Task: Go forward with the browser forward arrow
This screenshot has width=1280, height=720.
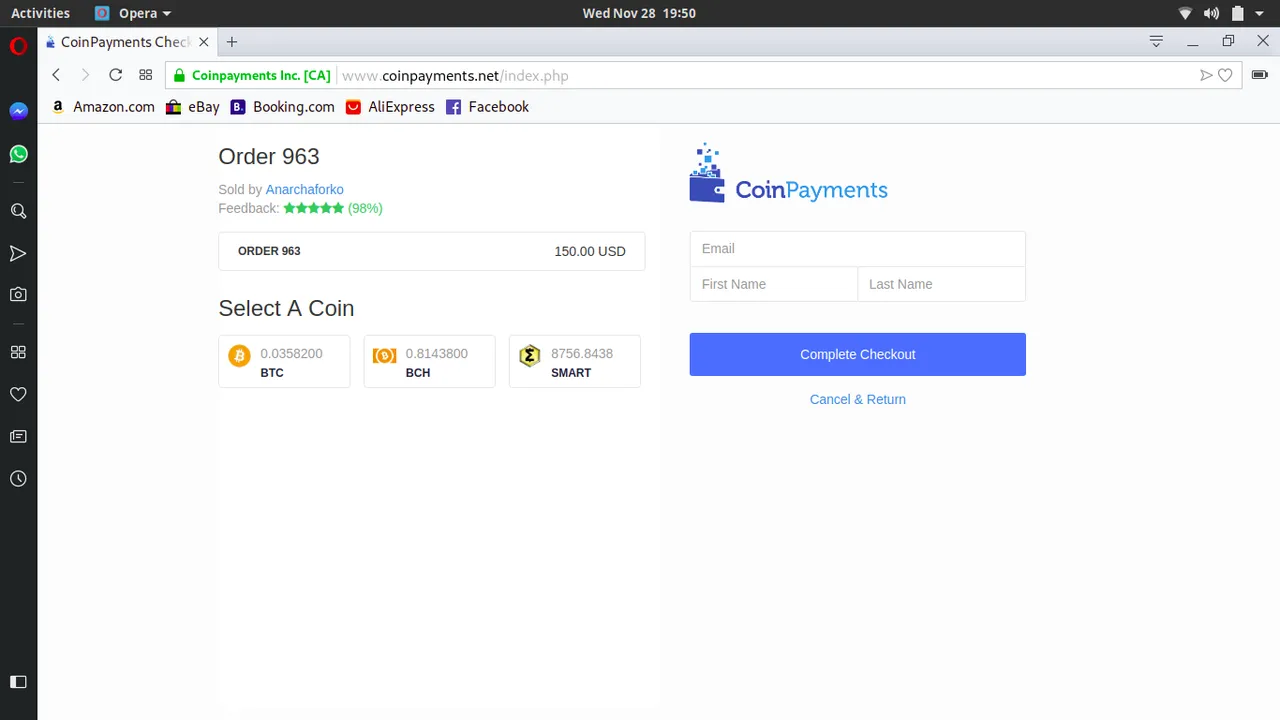Action: tap(85, 75)
